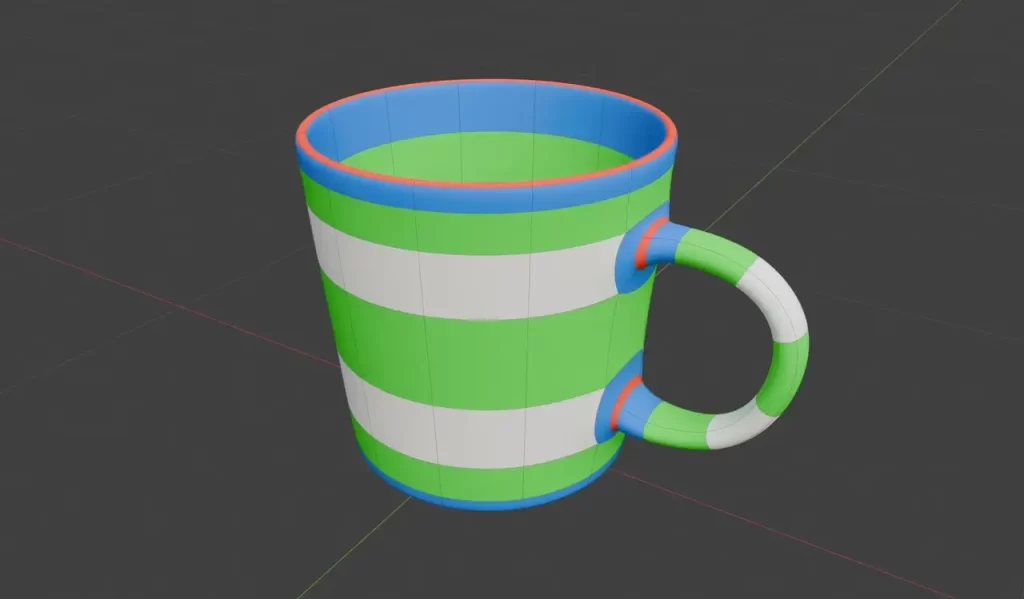
Task: Click the lower white segment of the handle
Action: (737, 427)
